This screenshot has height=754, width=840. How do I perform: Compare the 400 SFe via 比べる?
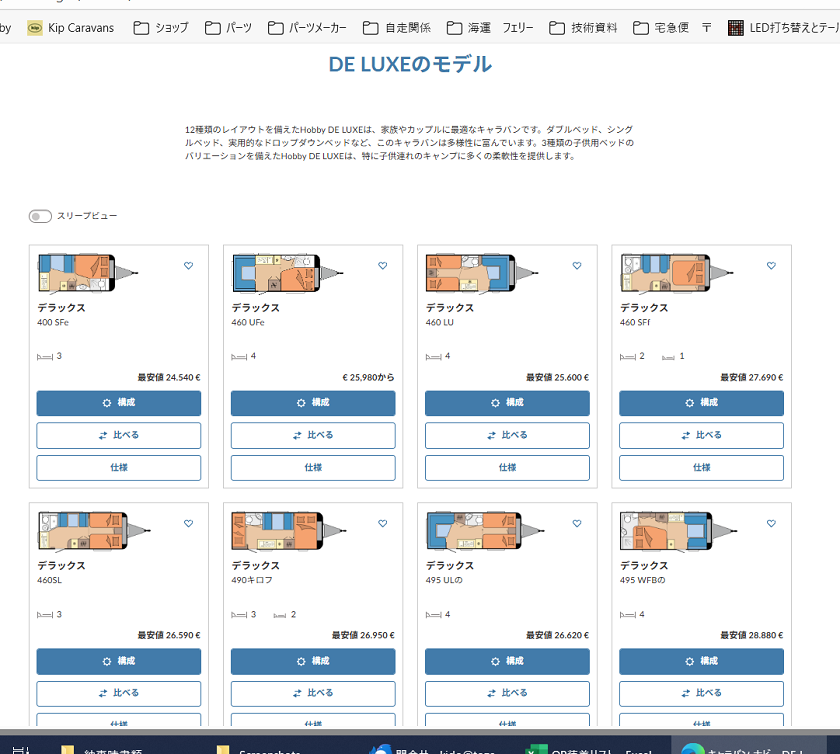pos(119,435)
